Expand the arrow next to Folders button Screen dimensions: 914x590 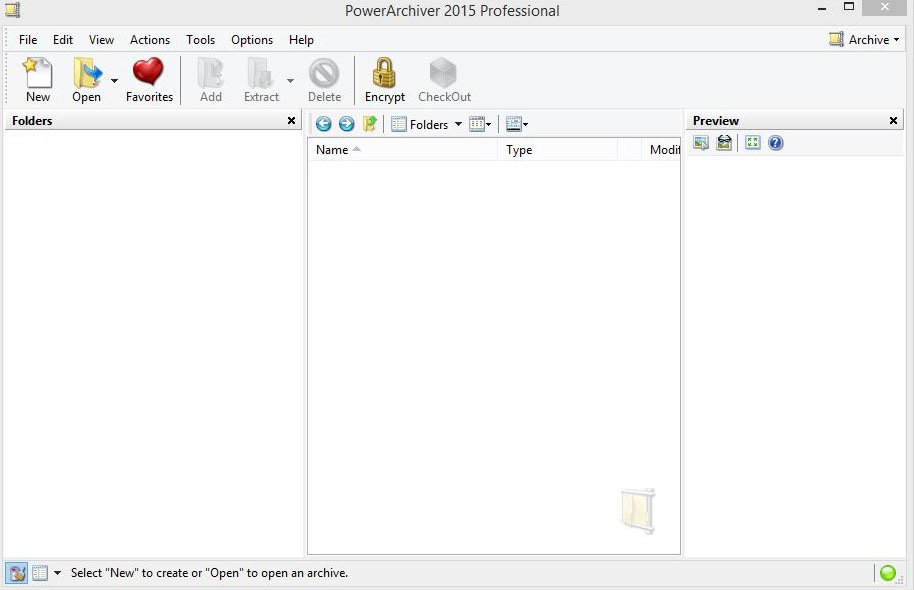(458, 124)
